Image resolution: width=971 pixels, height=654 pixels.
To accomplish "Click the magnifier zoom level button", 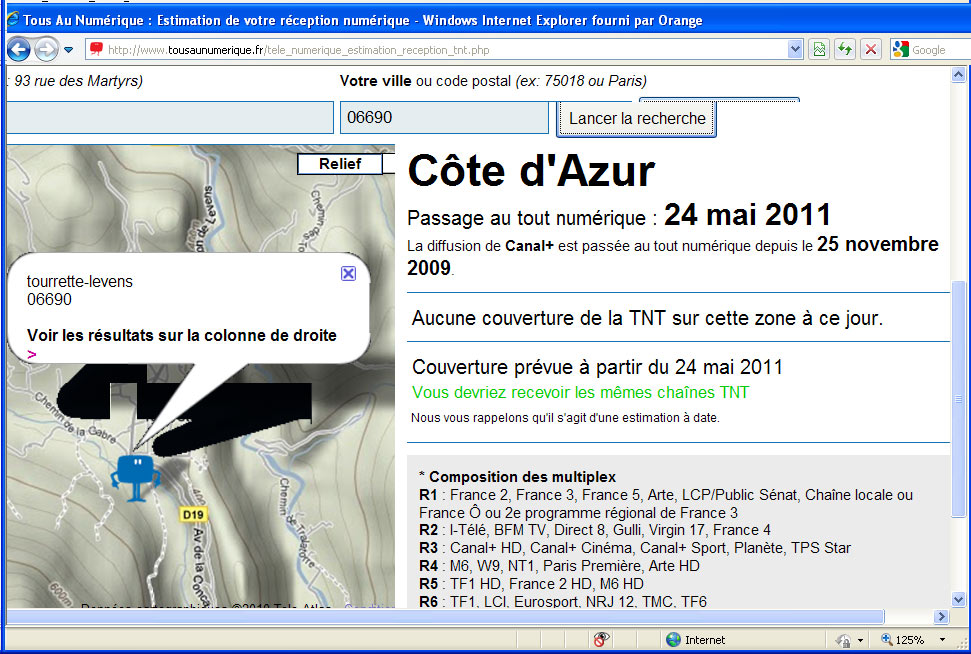I will (904, 640).
